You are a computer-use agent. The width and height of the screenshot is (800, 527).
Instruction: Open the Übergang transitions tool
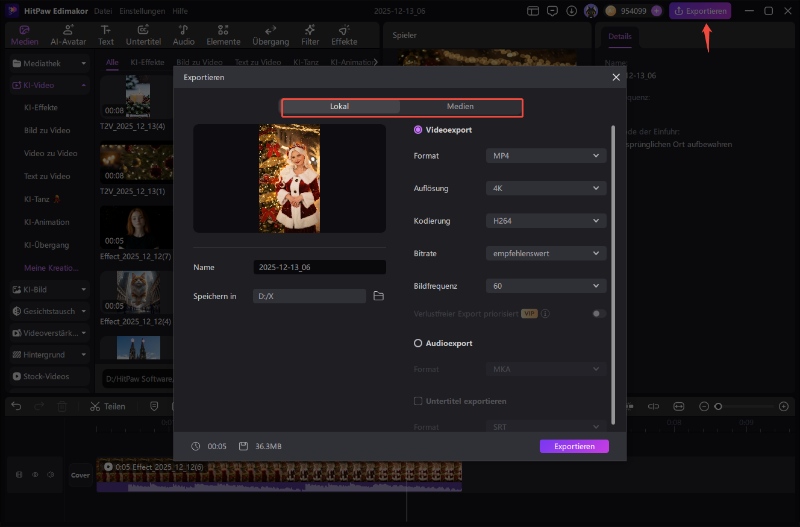pos(270,35)
